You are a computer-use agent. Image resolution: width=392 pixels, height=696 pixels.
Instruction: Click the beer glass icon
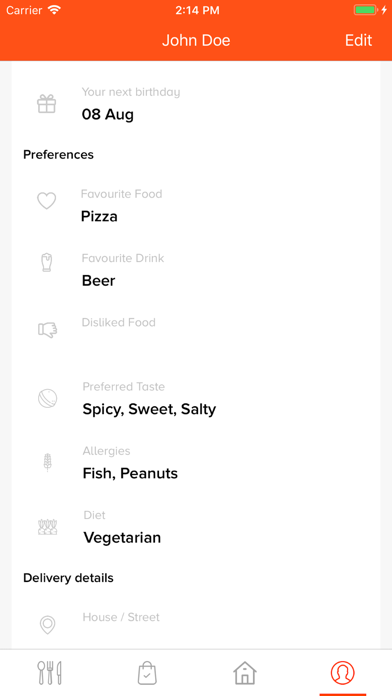[47, 262]
